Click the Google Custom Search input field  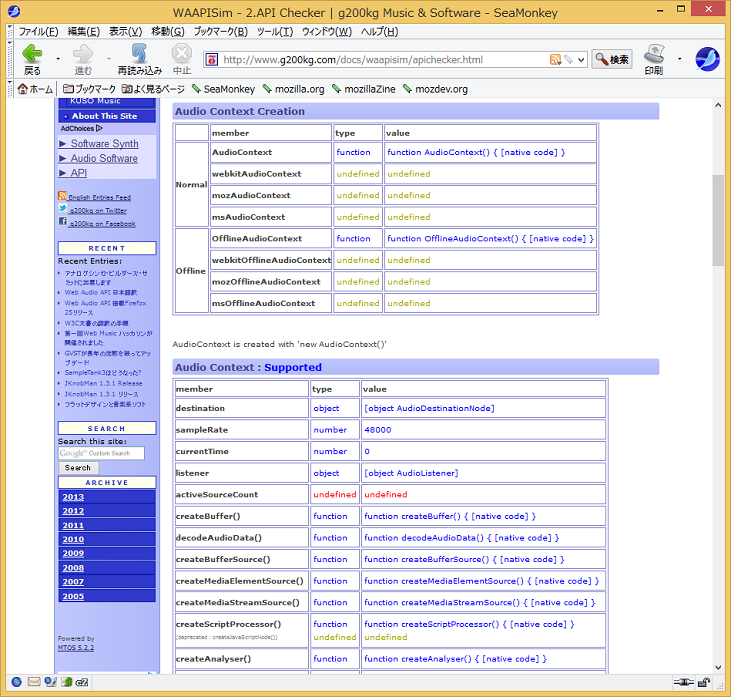(101, 453)
